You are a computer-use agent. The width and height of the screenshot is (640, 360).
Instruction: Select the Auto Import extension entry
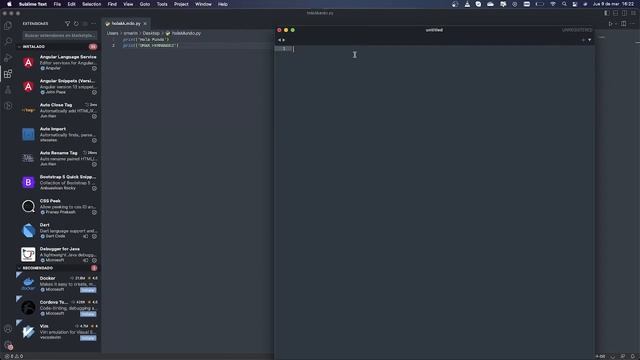[59, 134]
